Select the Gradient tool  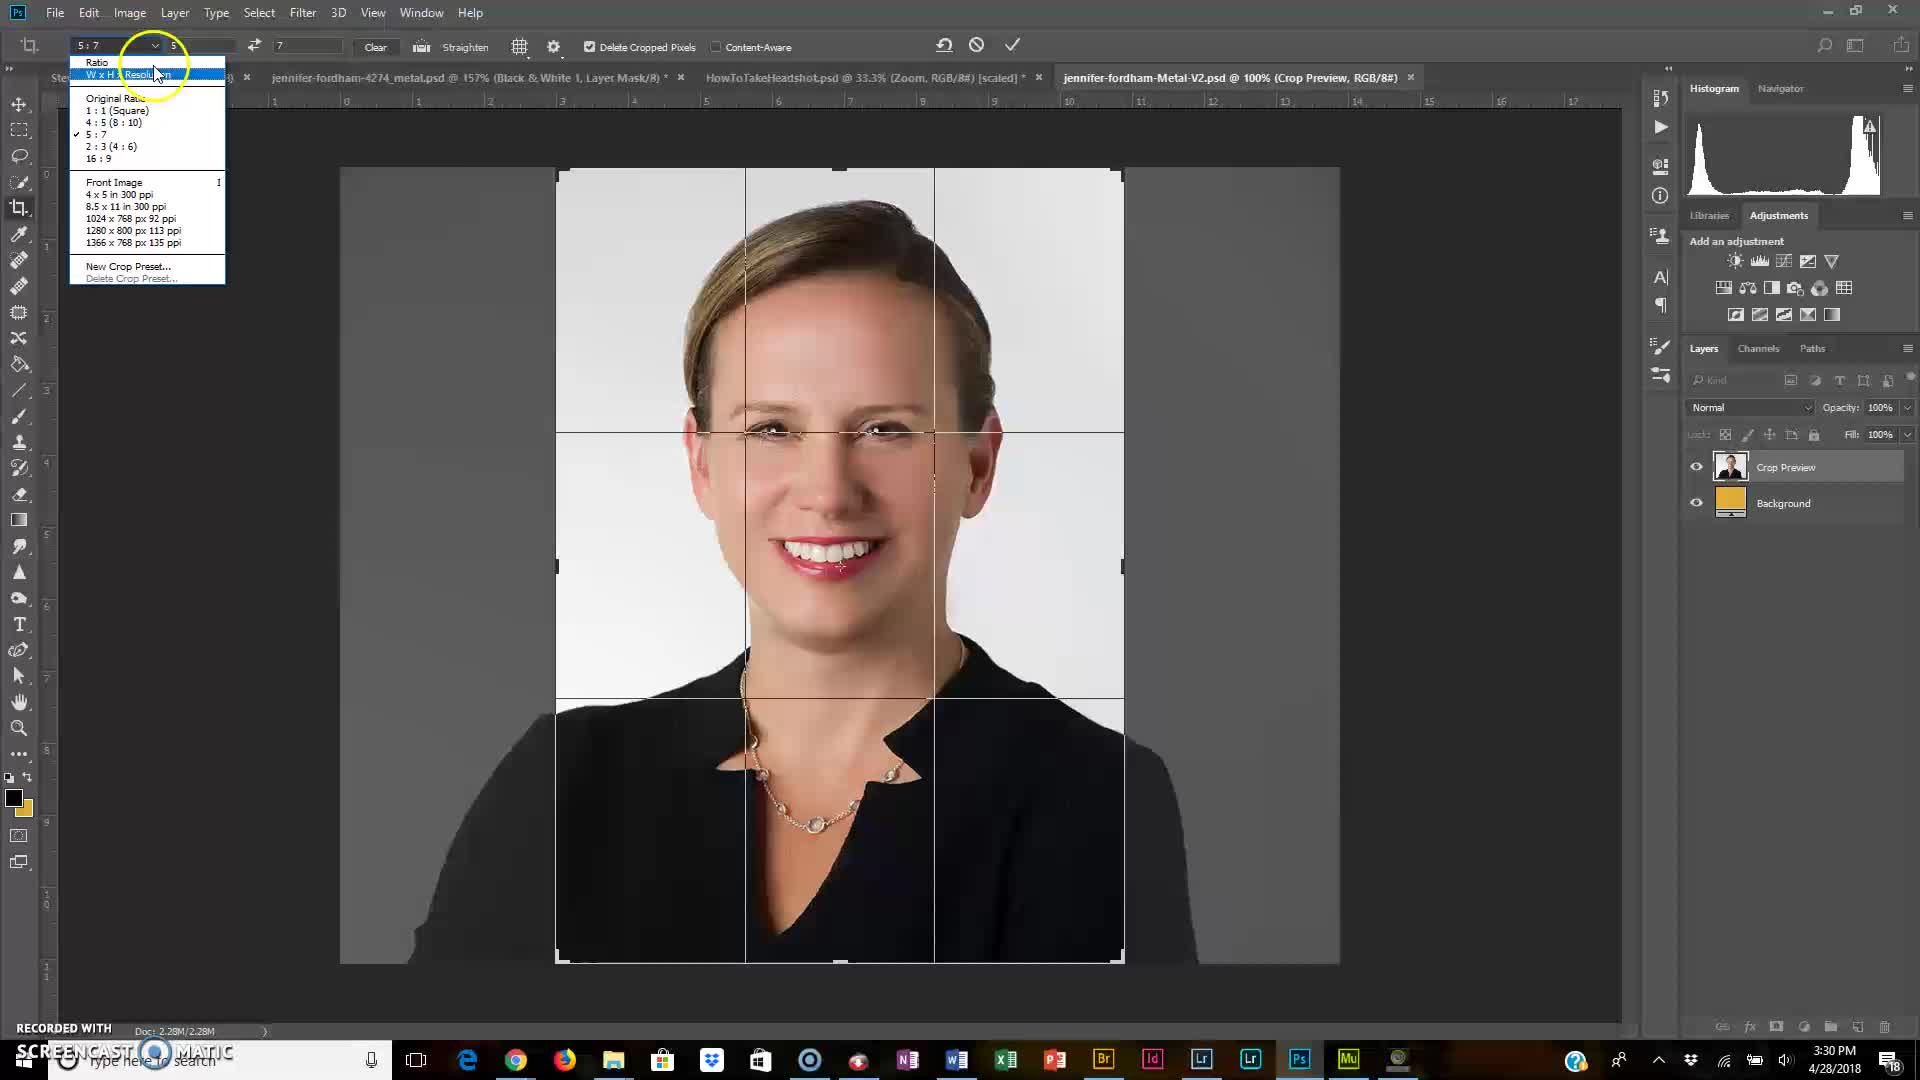[x=19, y=520]
